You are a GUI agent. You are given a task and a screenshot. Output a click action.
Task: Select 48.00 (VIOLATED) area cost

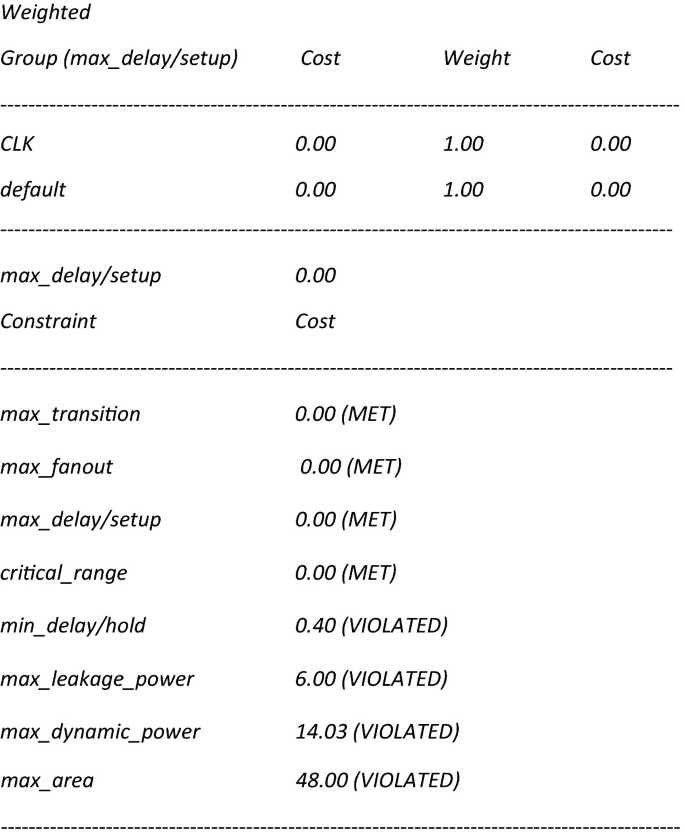click(x=378, y=780)
